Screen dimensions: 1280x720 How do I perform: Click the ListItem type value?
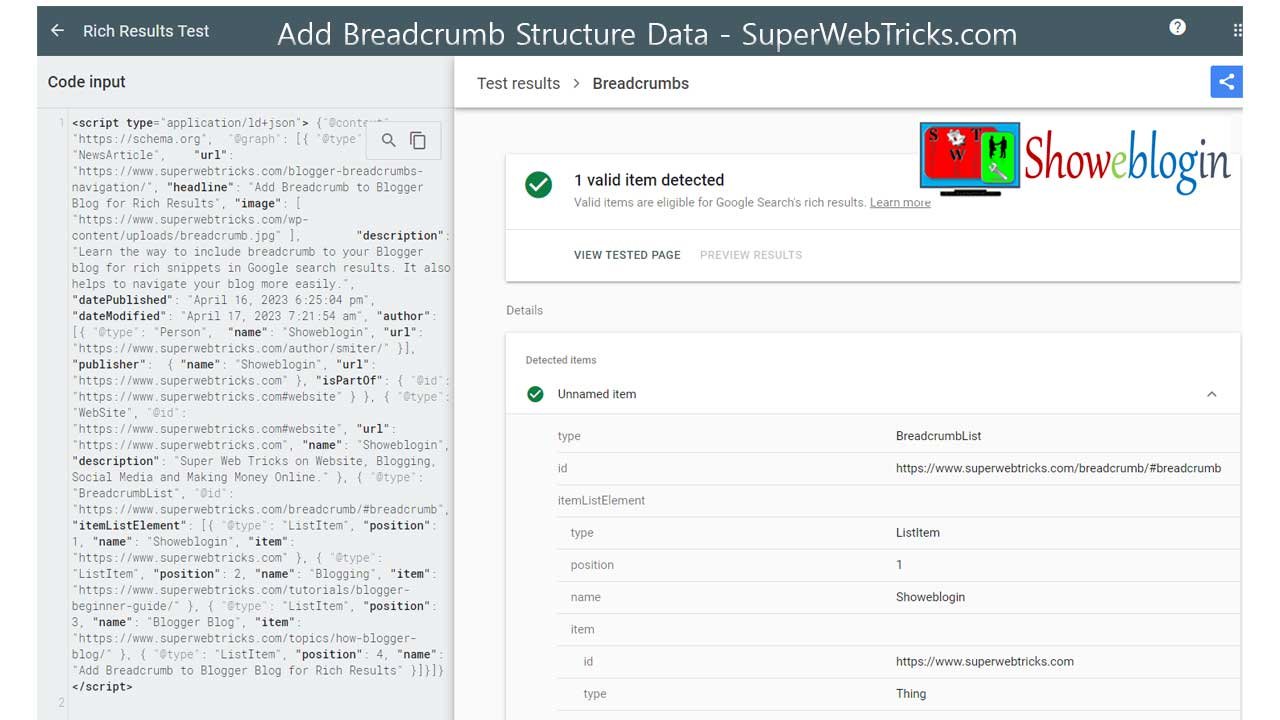918,533
